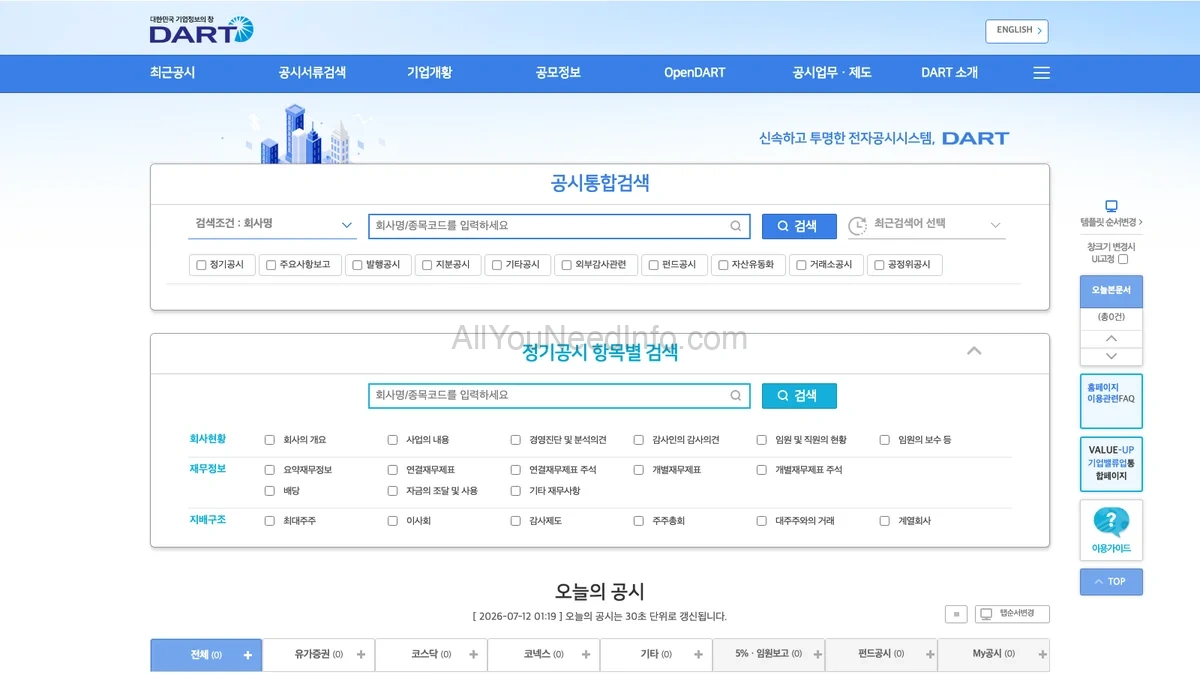Image resolution: width=1200 pixels, height=675 pixels.
Task: Tick the 계열회사 checkbox
Action: (885, 521)
